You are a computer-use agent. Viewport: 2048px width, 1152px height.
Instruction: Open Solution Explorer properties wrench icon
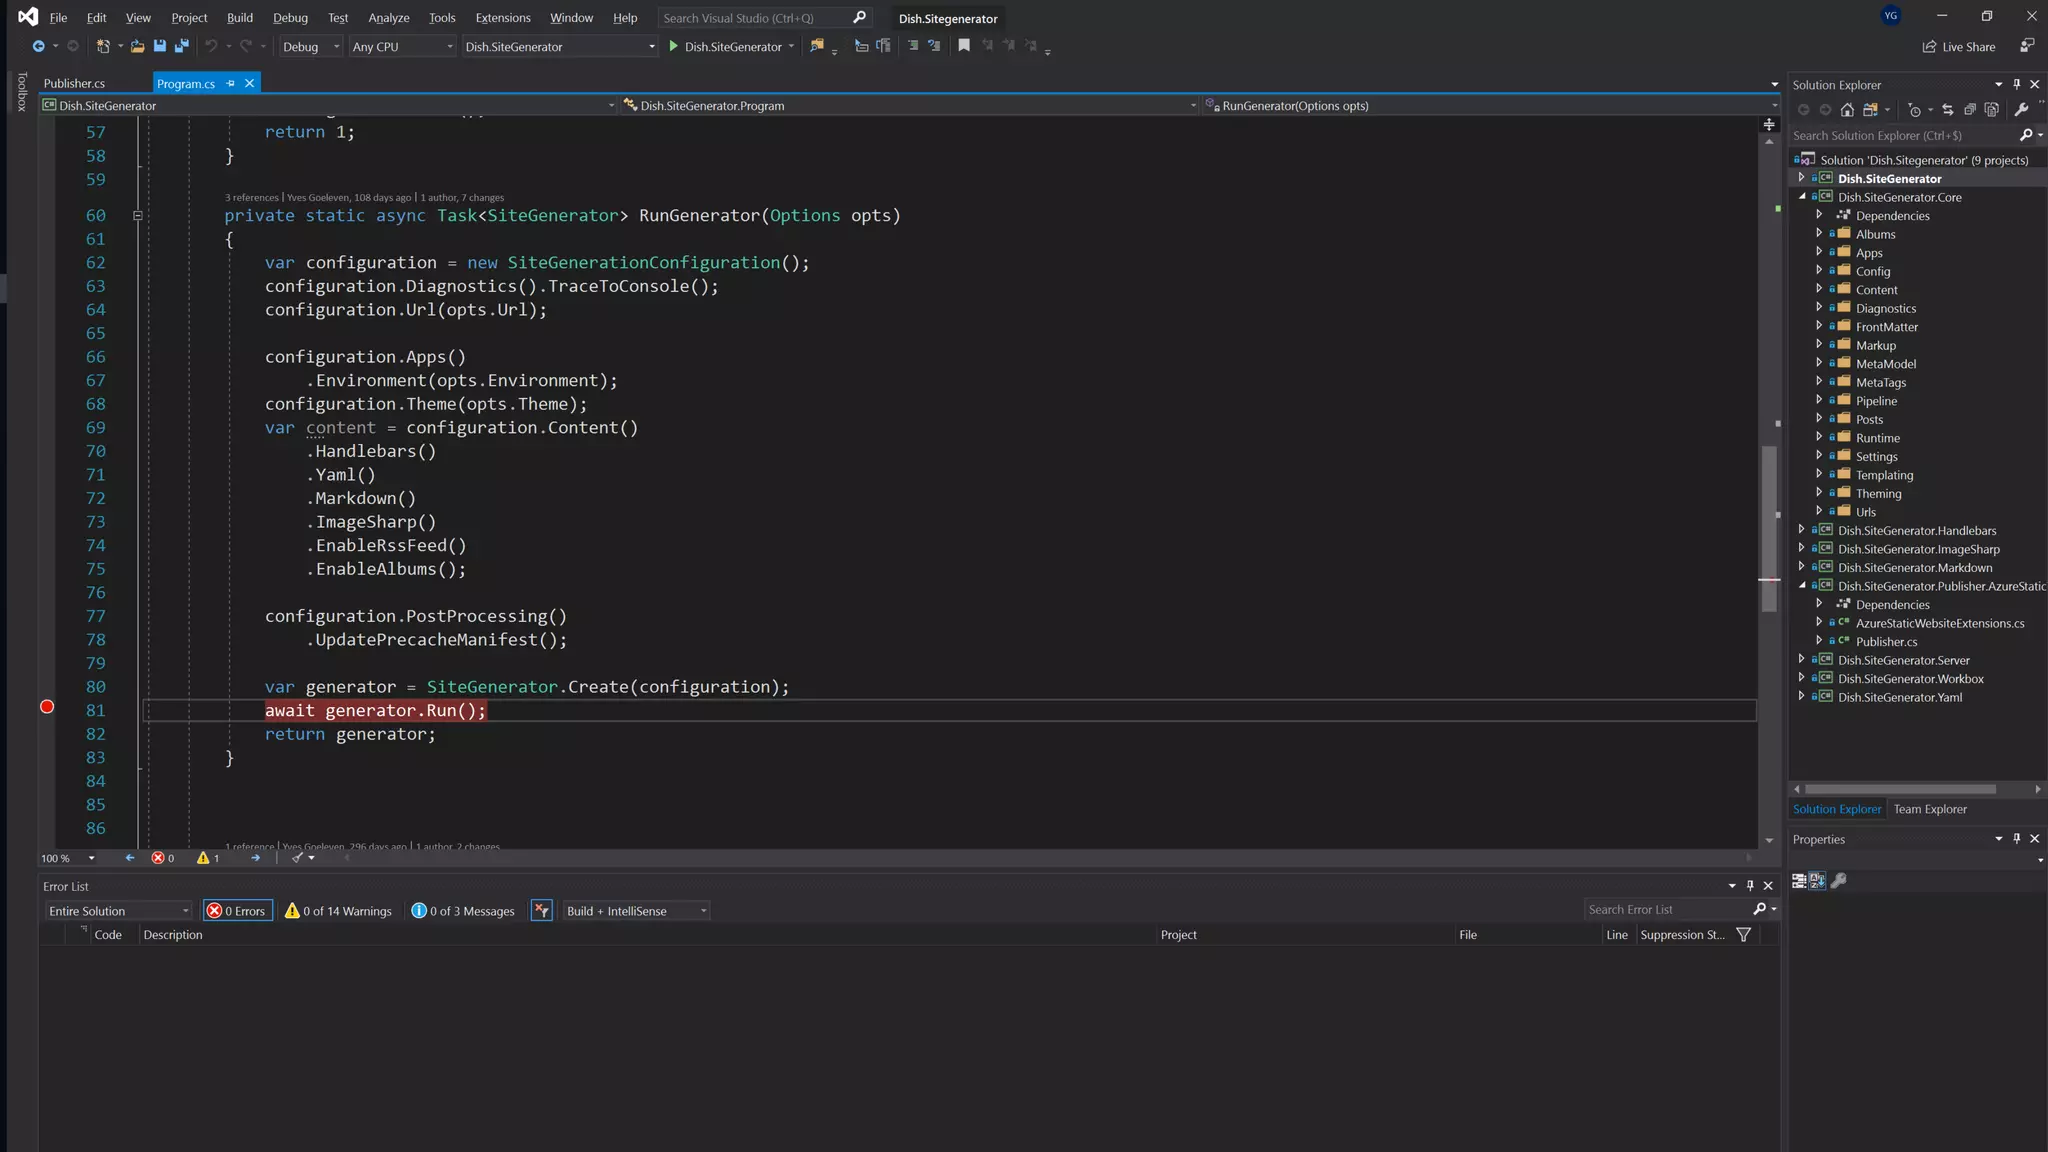[x=2021, y=110]
